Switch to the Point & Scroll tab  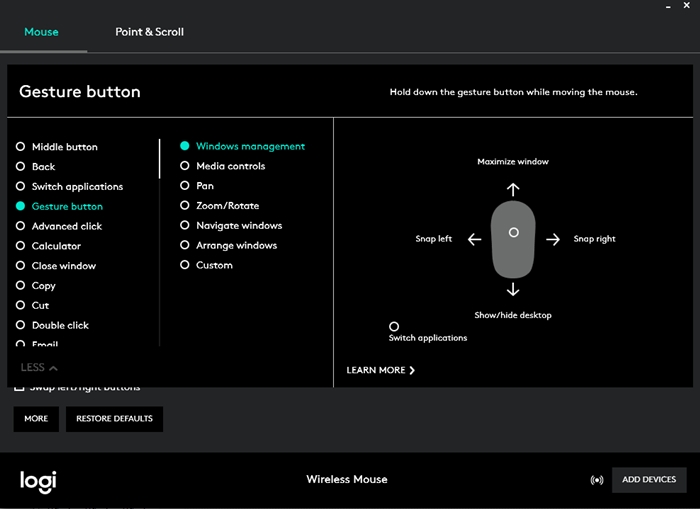click(x=149, y=32)
